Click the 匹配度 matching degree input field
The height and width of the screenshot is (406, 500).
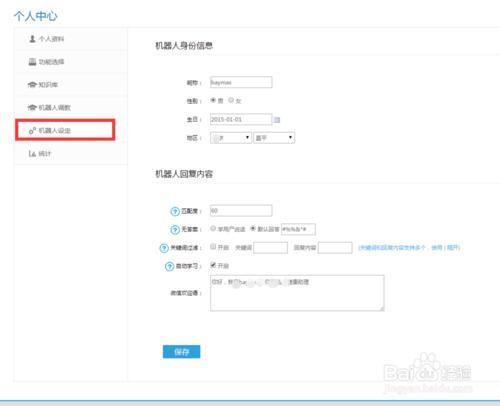pos(241,211)
